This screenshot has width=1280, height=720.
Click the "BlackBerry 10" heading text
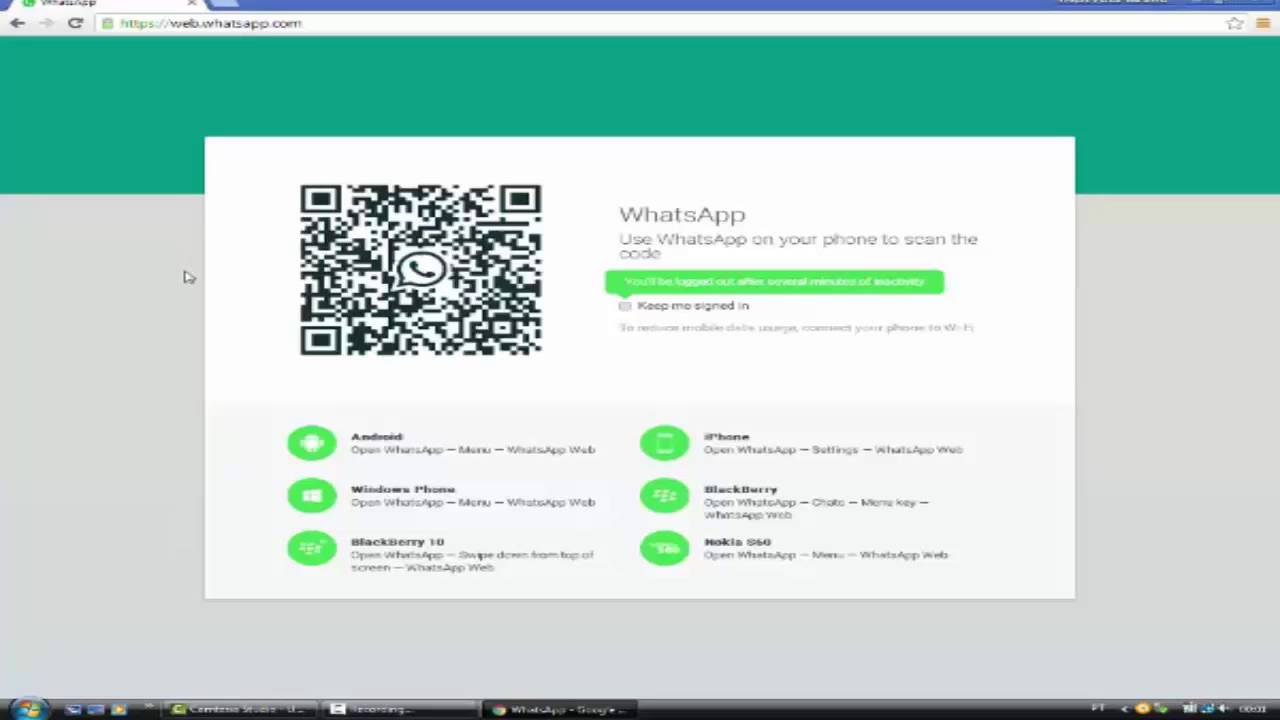point(397,542)
